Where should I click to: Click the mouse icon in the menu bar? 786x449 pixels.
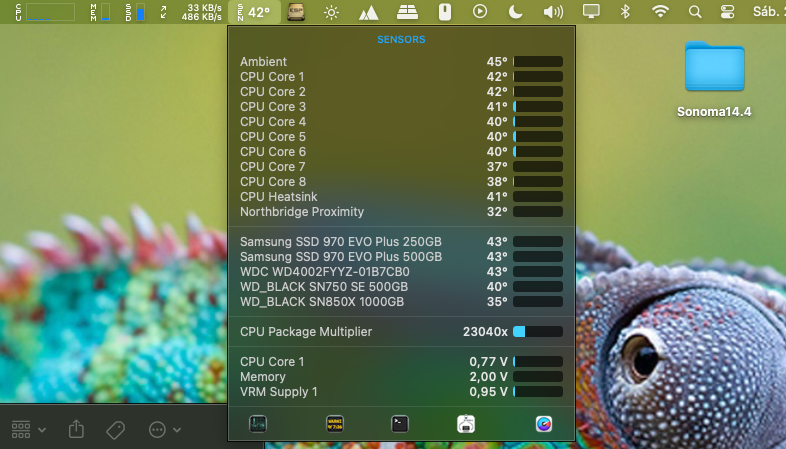point(445,12)
